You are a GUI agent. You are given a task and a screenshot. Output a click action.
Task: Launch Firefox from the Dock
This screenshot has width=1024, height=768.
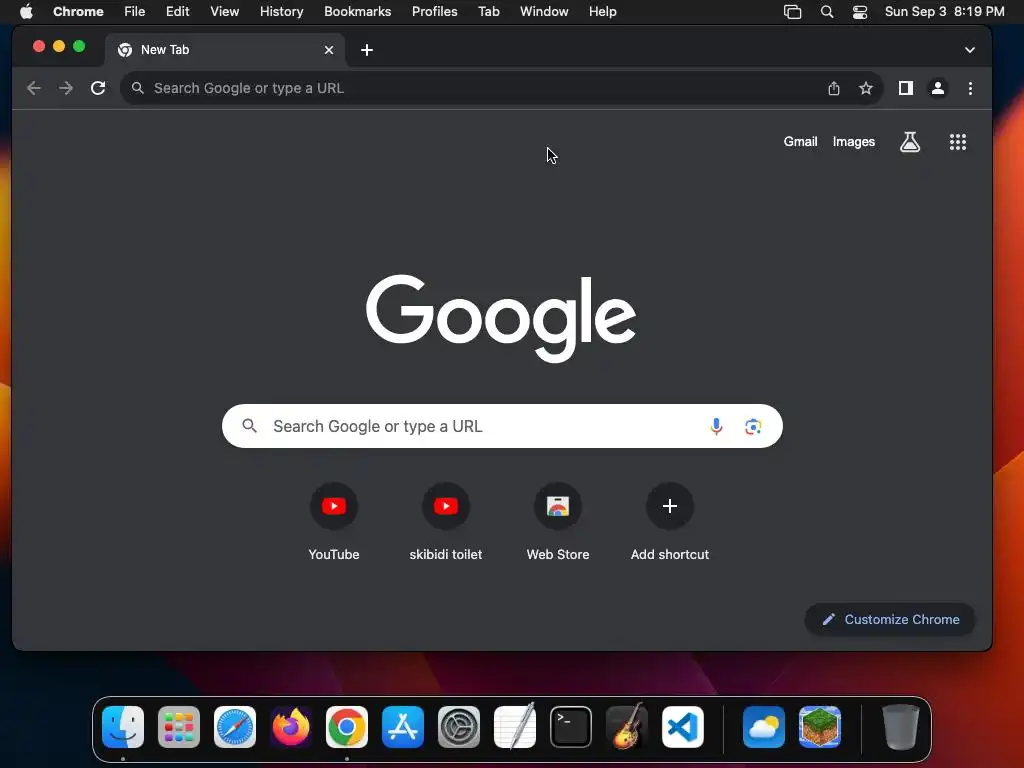pos(291,727)
